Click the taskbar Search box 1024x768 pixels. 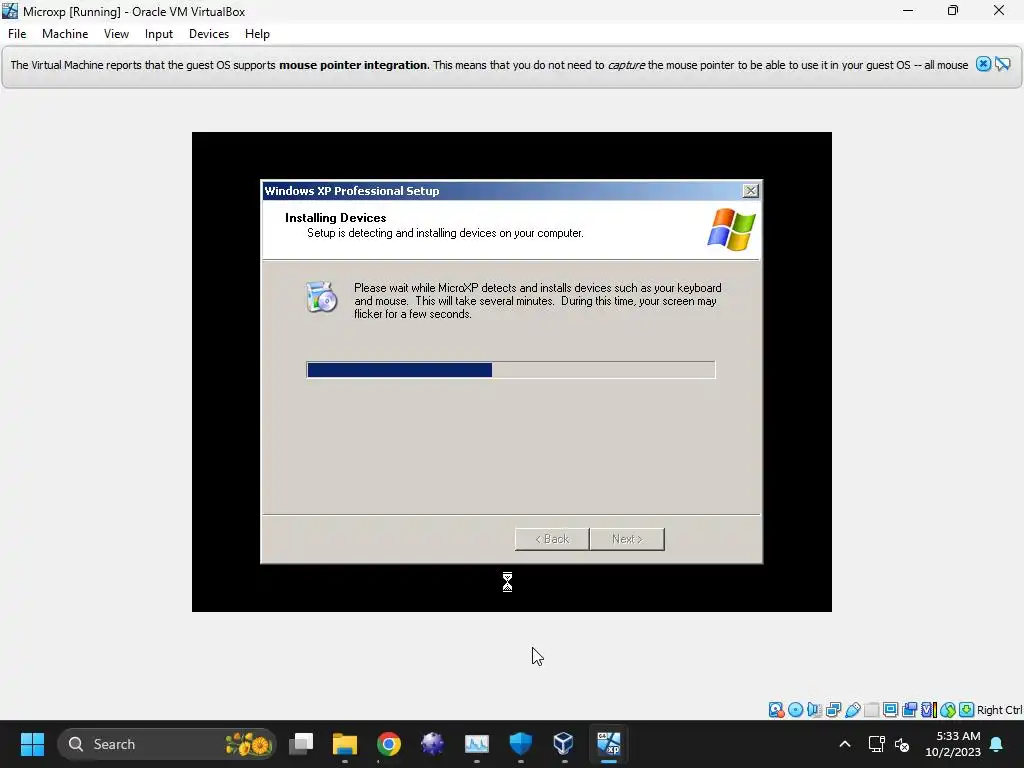[x=167, y=744]
